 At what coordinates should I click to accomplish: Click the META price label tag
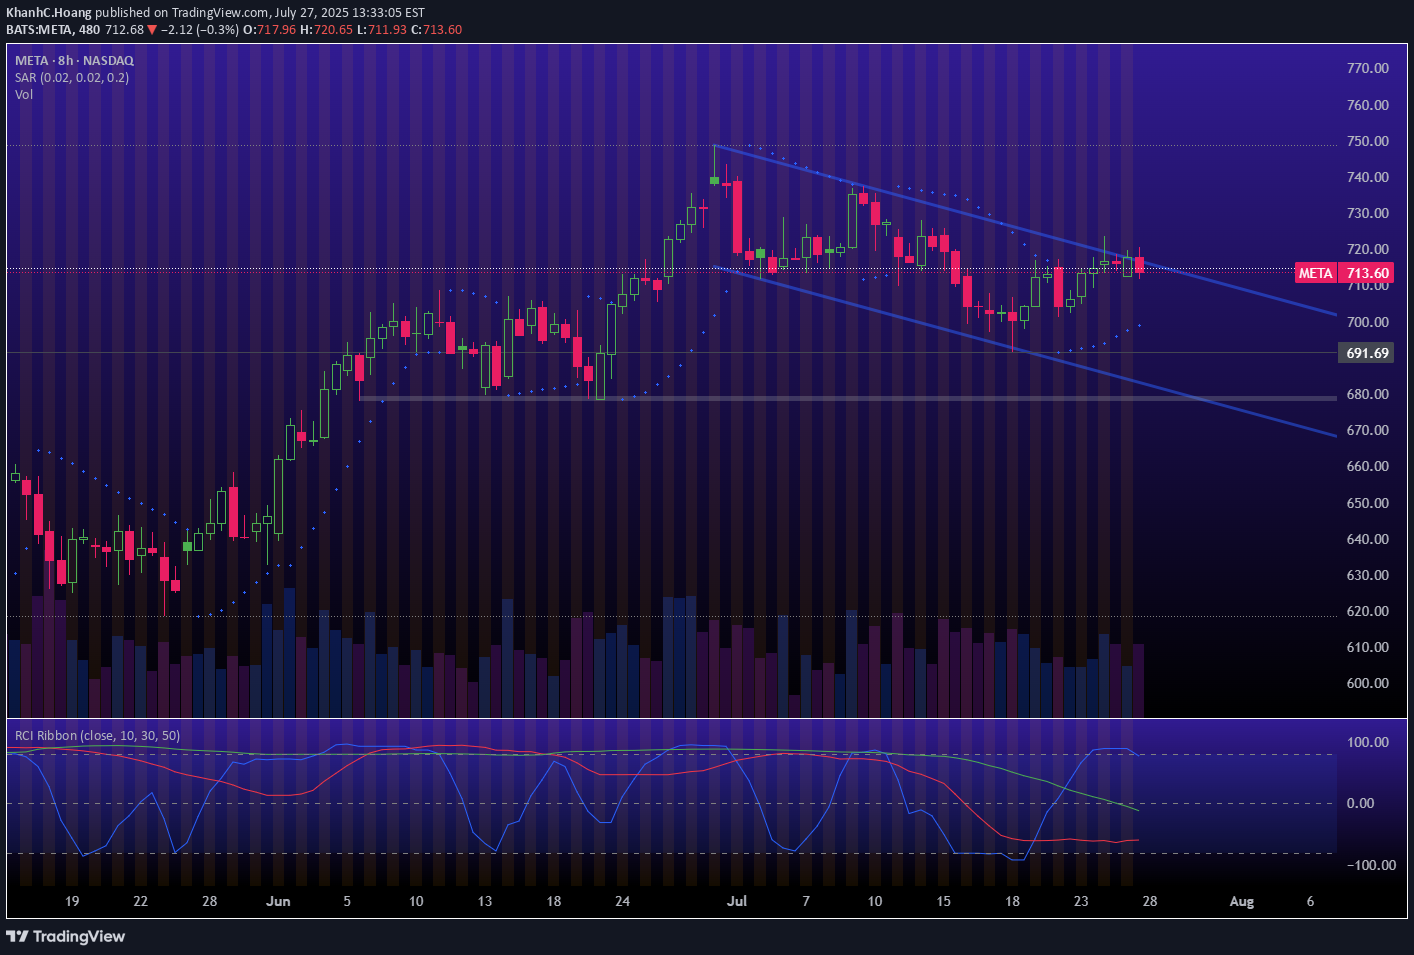pos(1316,273)
